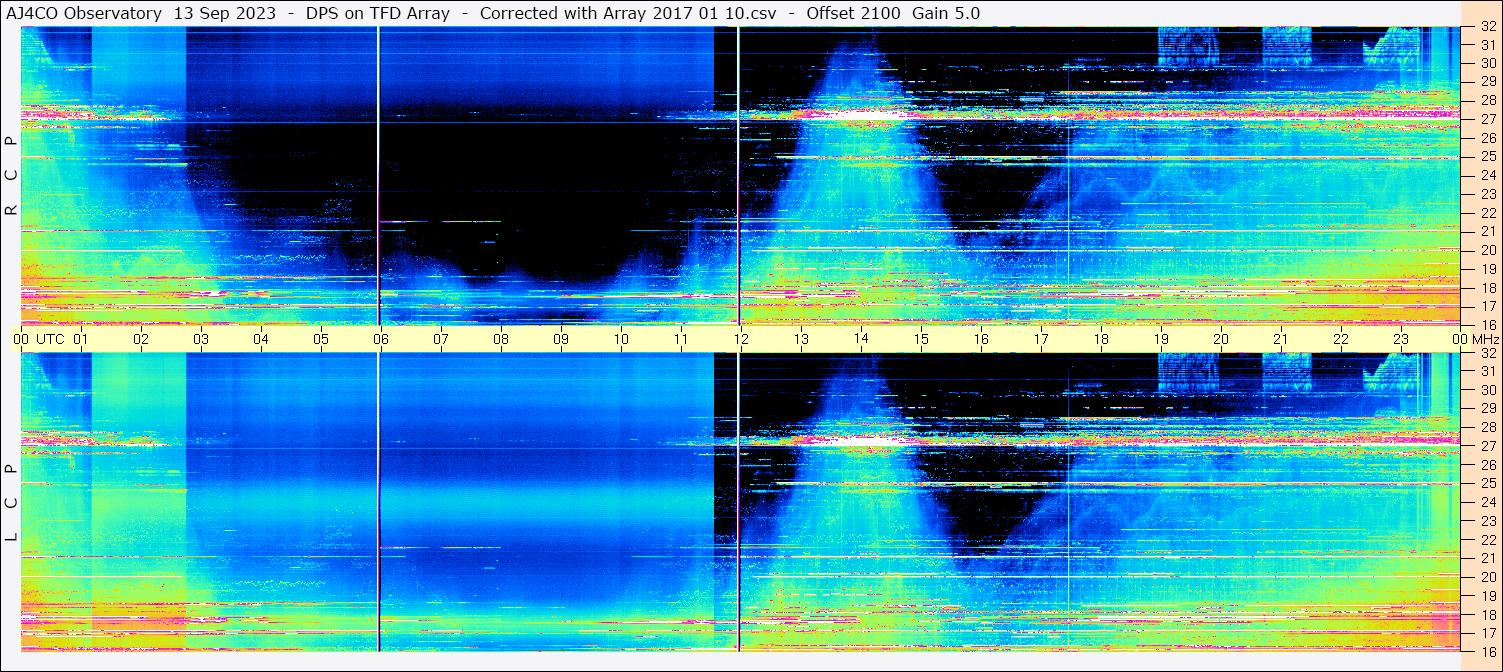Viewport: 1503px width, 672px height.
Task: Click the 23 hour label on time axis
Action: (x=1400, y=339)
